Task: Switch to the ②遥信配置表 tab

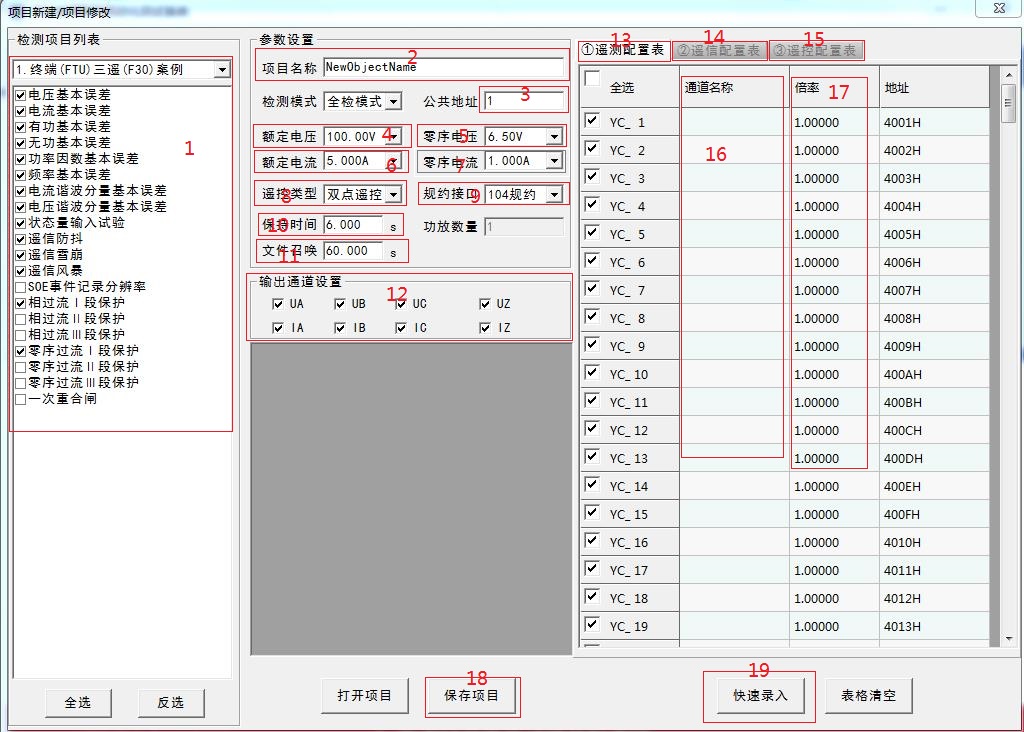Action: pyautogui.click(x=717, y=50)
